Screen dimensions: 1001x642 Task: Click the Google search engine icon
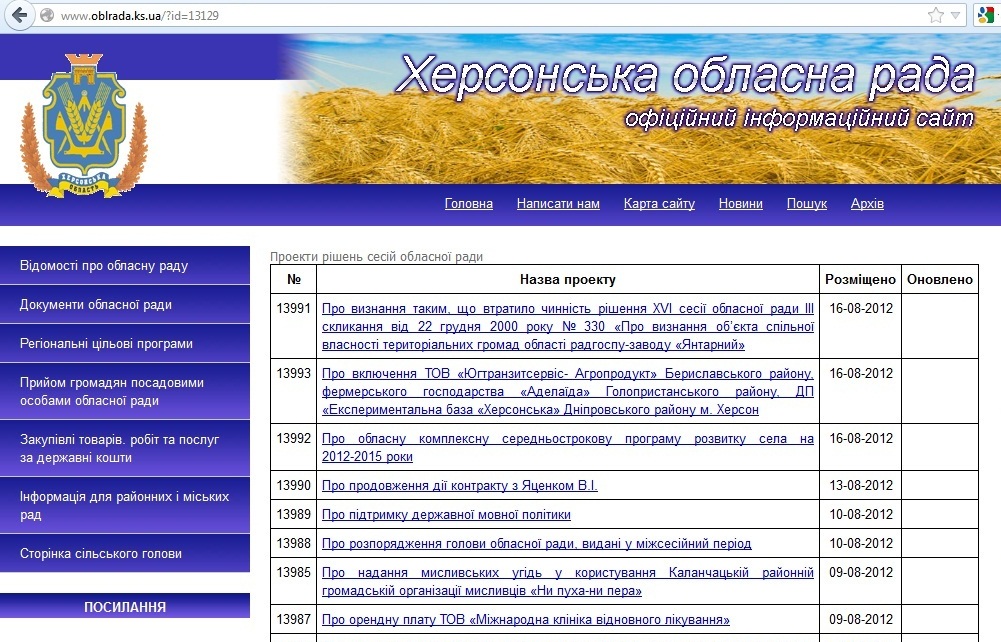[986, 15]
